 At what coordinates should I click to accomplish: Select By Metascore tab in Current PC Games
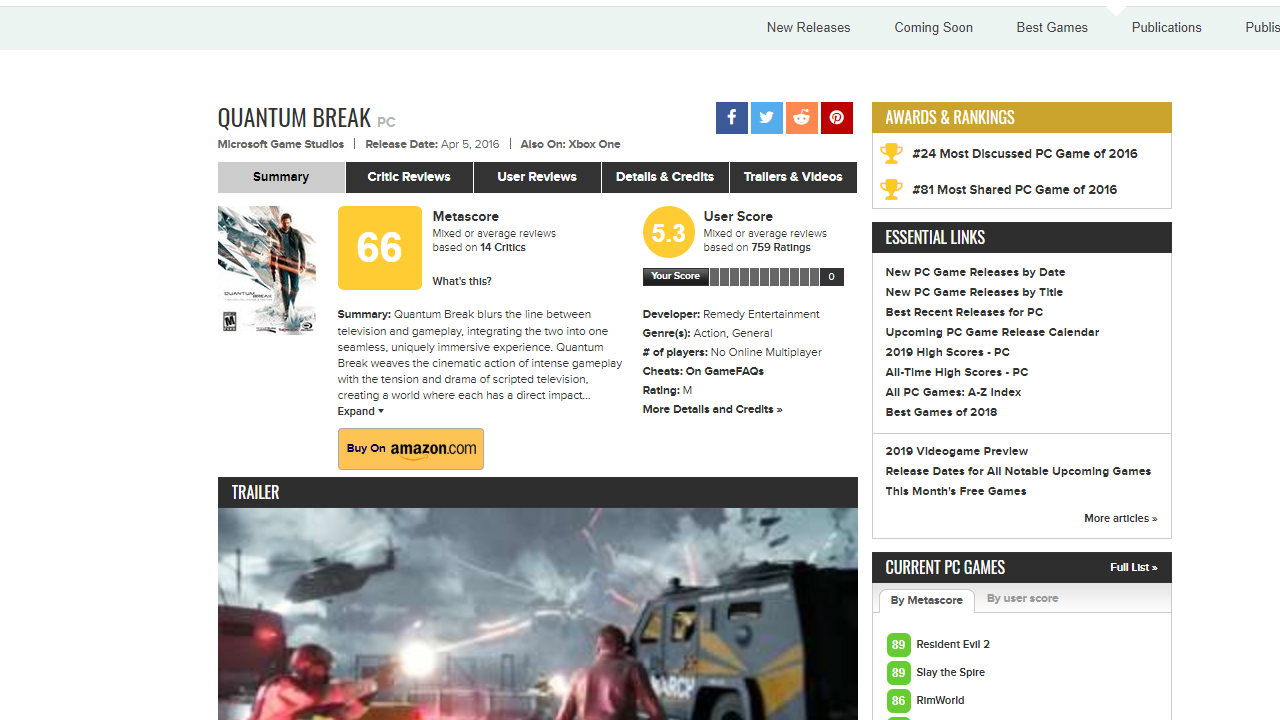point(927,600)
